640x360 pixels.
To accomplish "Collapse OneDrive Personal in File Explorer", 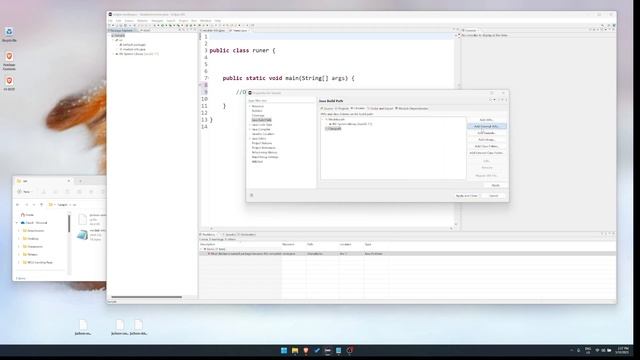I will (17, 223).
